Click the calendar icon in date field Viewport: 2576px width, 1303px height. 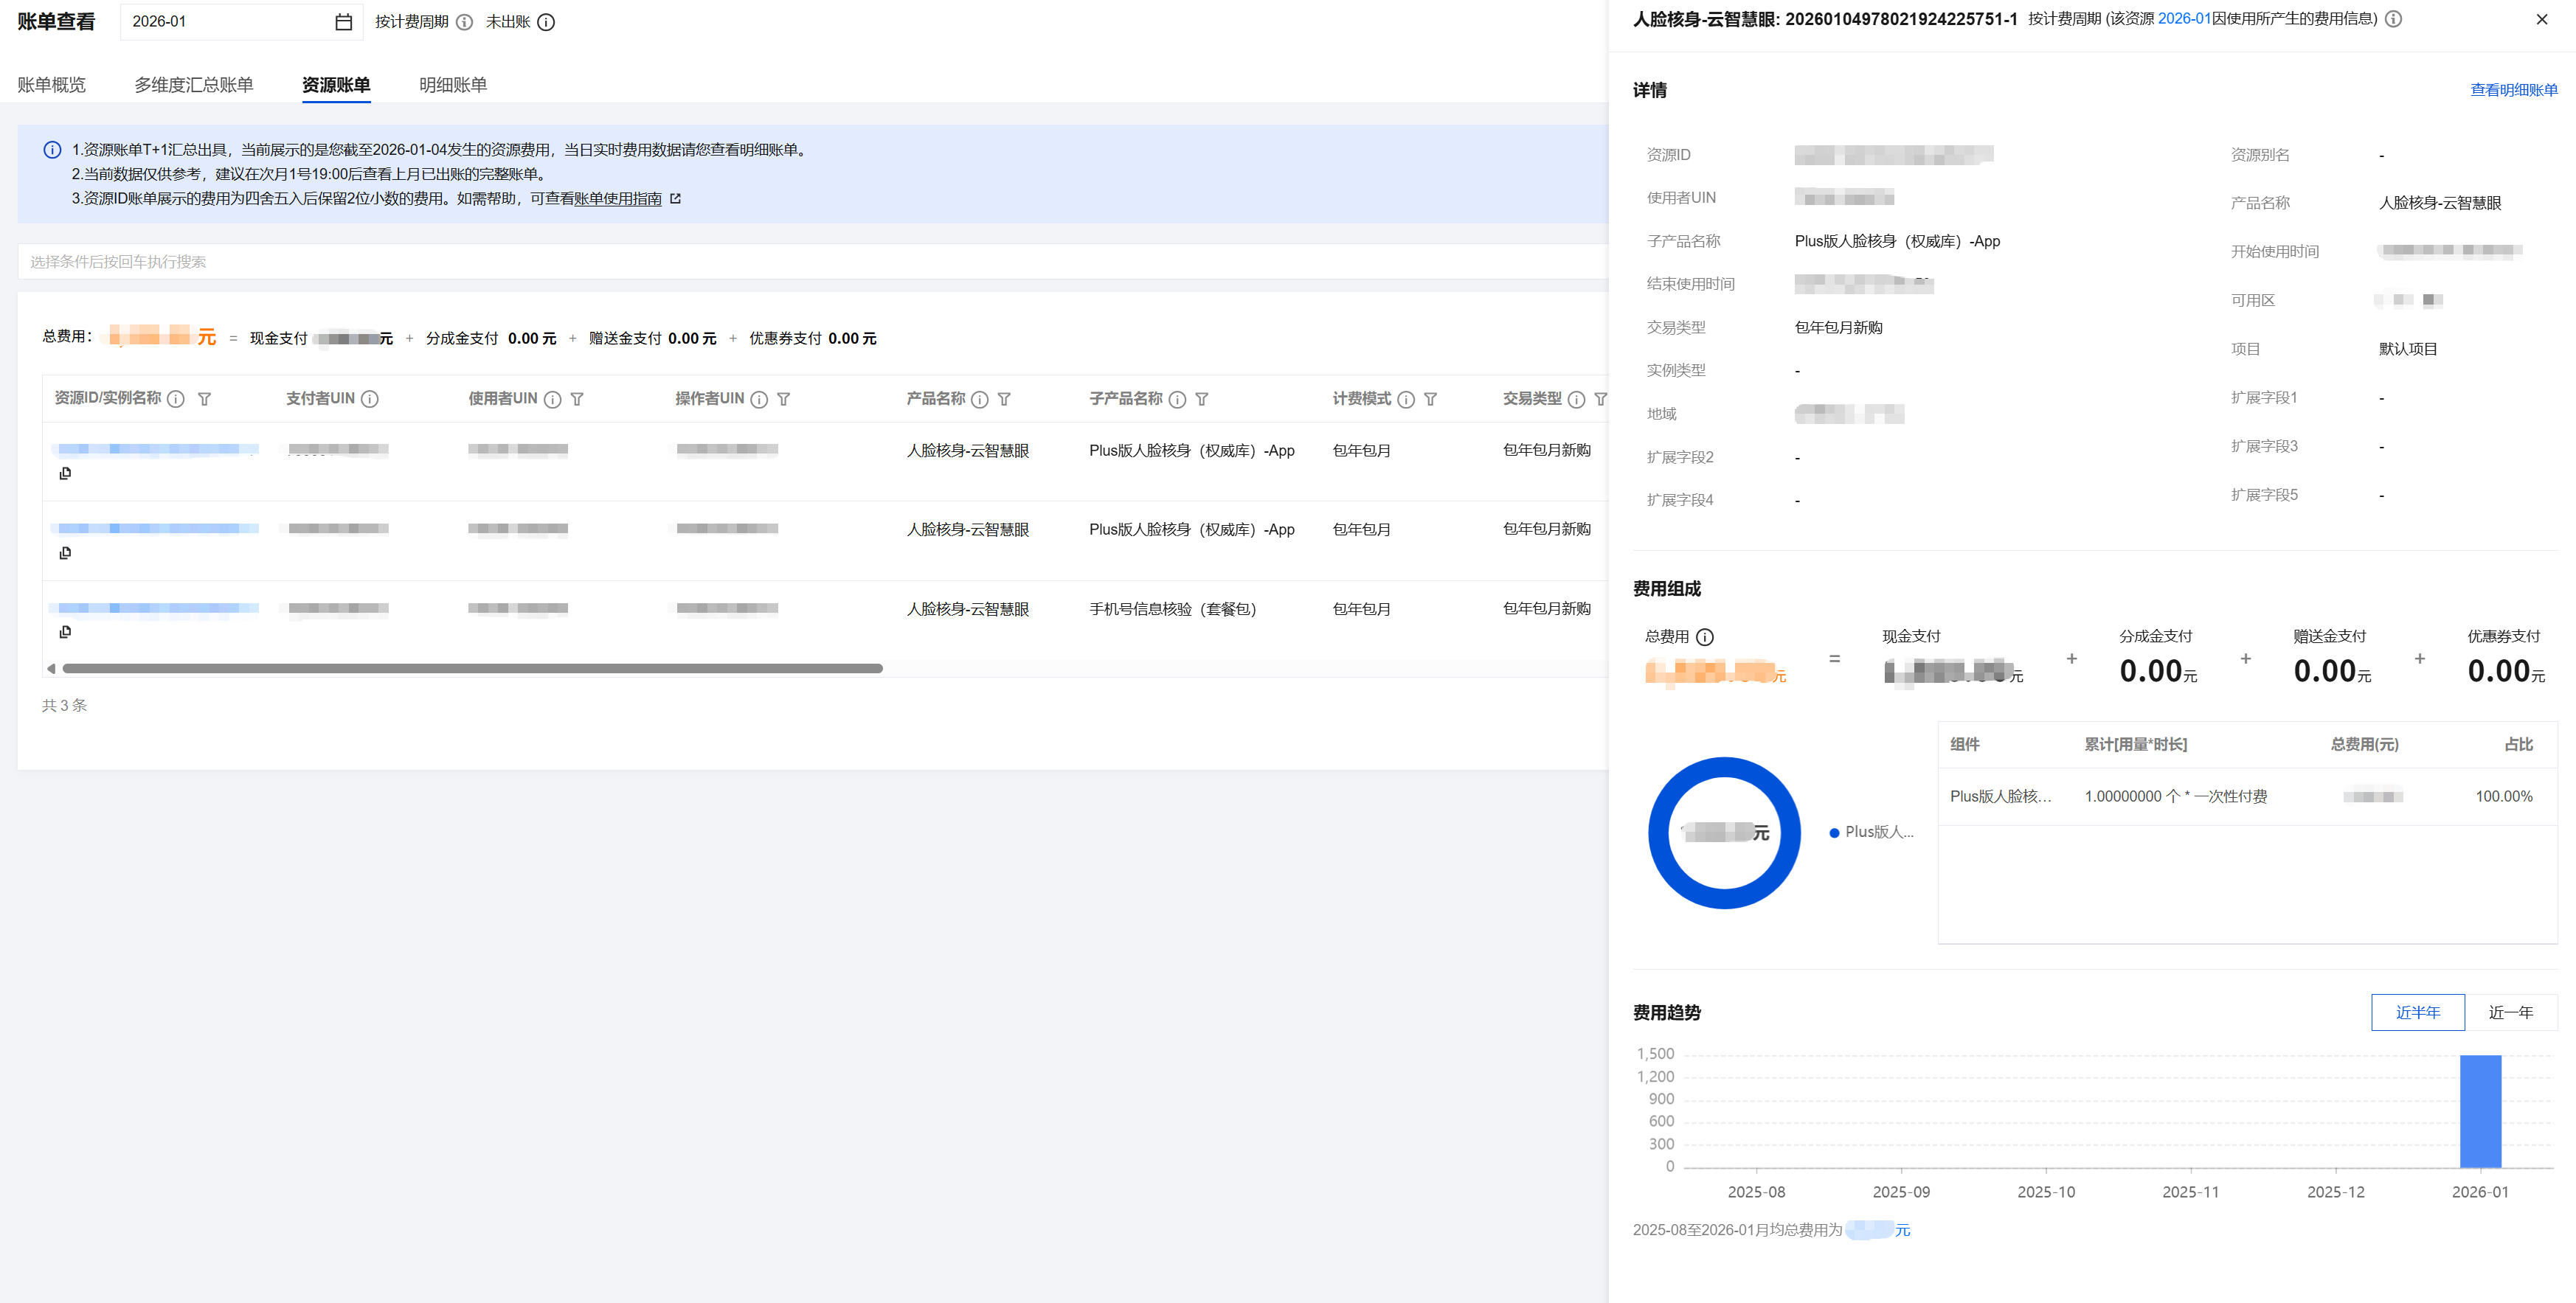[x=343, y=22]
